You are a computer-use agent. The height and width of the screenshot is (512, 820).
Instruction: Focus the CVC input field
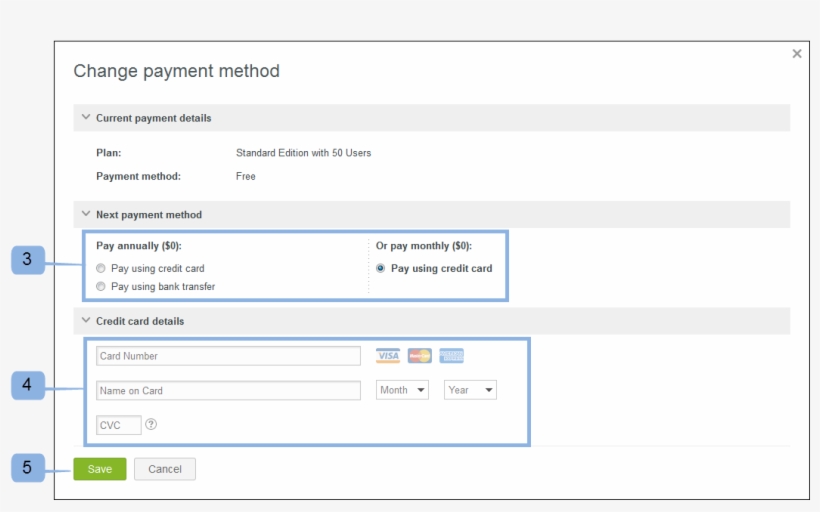[x=119, y=425]
